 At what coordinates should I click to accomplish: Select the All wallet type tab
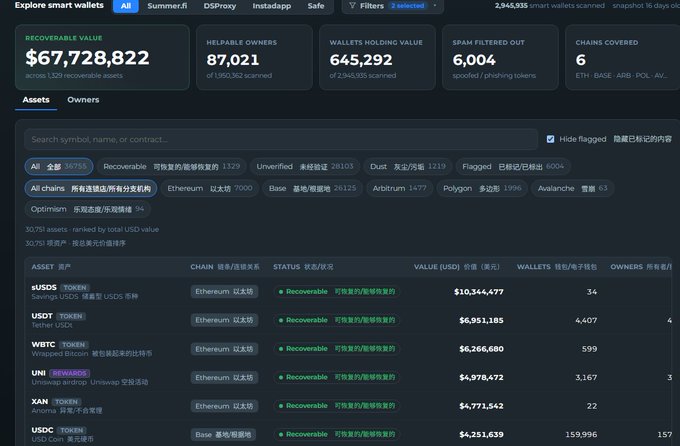pos(126,6)
